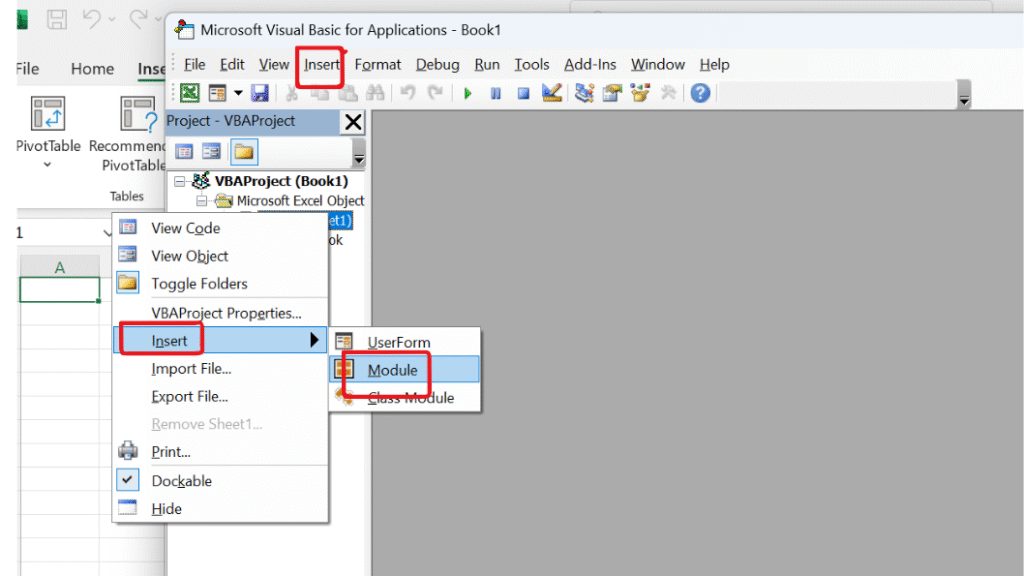
Task: Open the Insert menu in VBA editor
Action: click(321, 65)
